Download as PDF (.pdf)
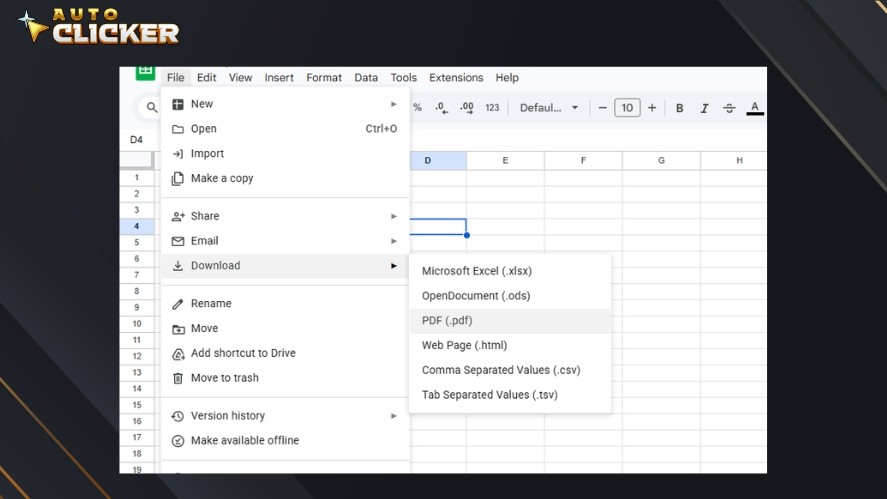Image resolution: width=887 pixels, height=499 pixels. 510,320
